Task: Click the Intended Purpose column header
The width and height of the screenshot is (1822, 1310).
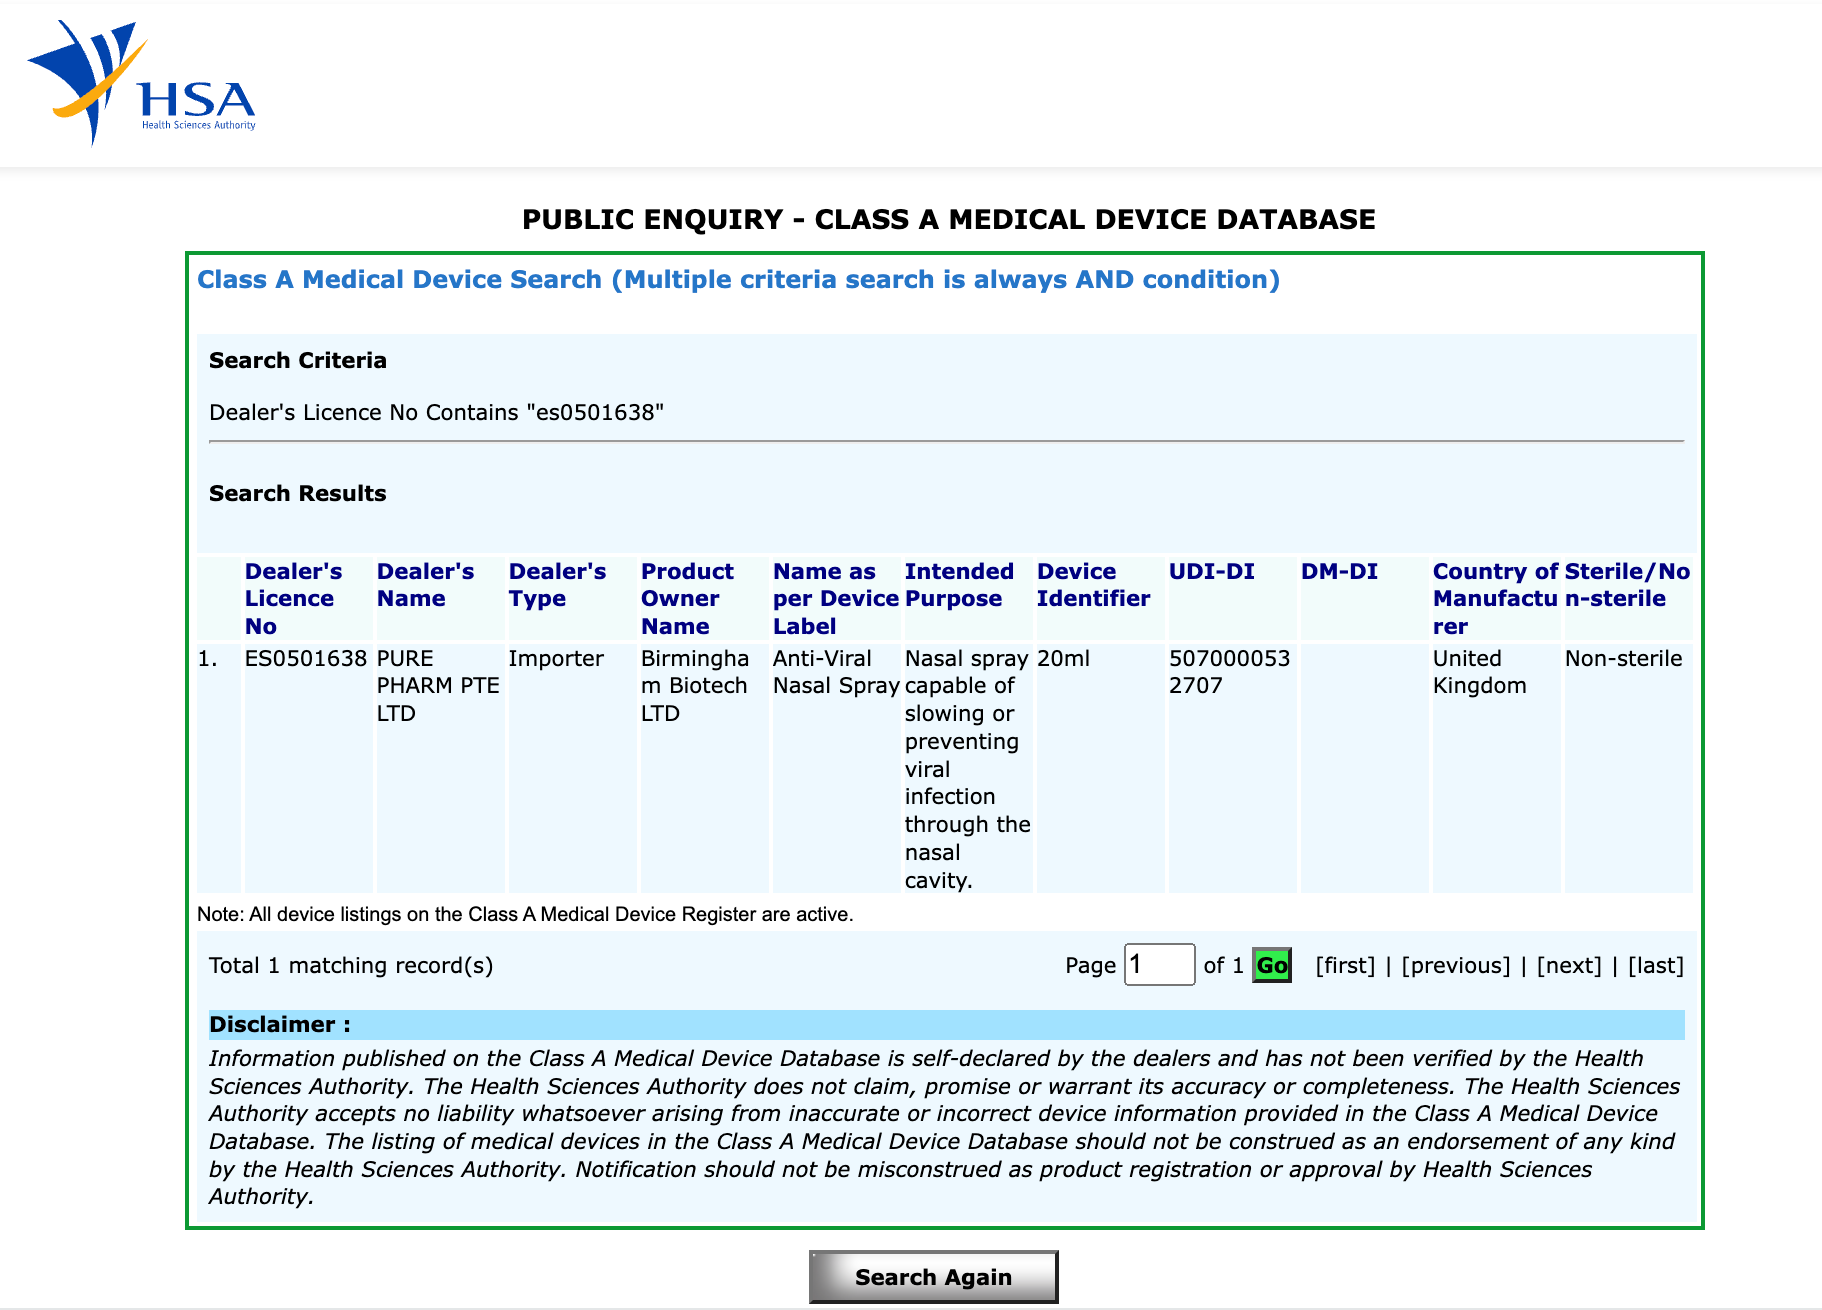Action: (959, 585)
